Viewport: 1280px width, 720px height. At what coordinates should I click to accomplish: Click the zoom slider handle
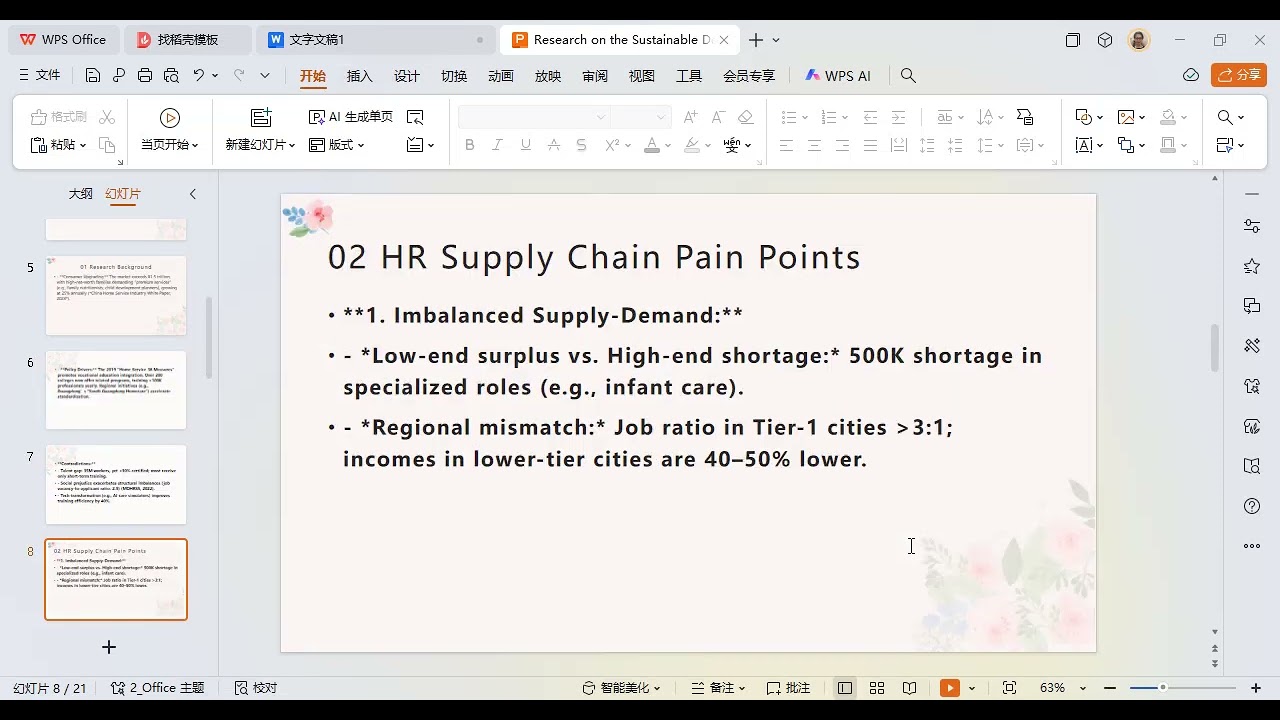pyautogui.click(x=1163, y=688)
